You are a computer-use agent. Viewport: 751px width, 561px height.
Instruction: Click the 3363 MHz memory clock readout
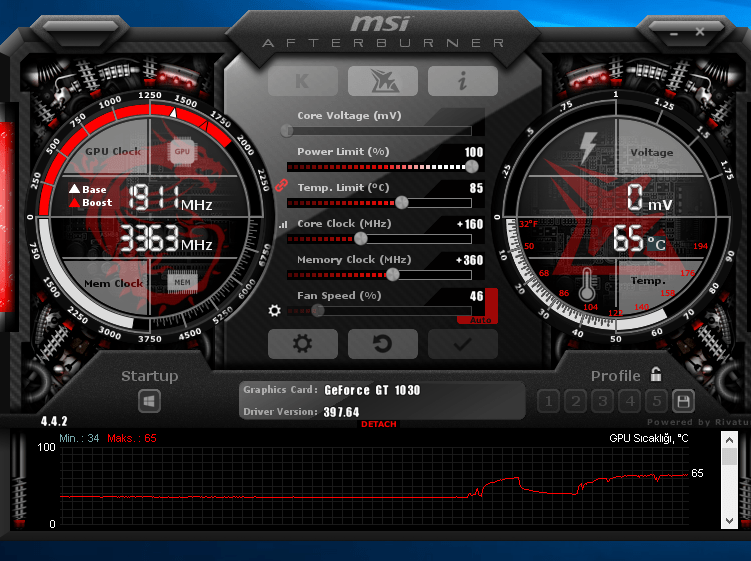click(x=166, y=238)
